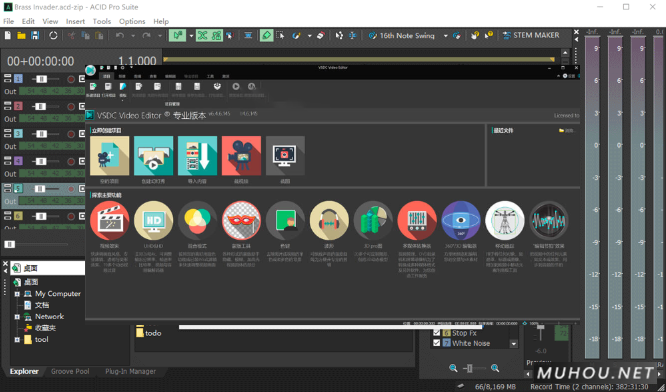Open the Redo history dropdown arrow
This screenshot has width=666, height=392.
tap(160, 36)
